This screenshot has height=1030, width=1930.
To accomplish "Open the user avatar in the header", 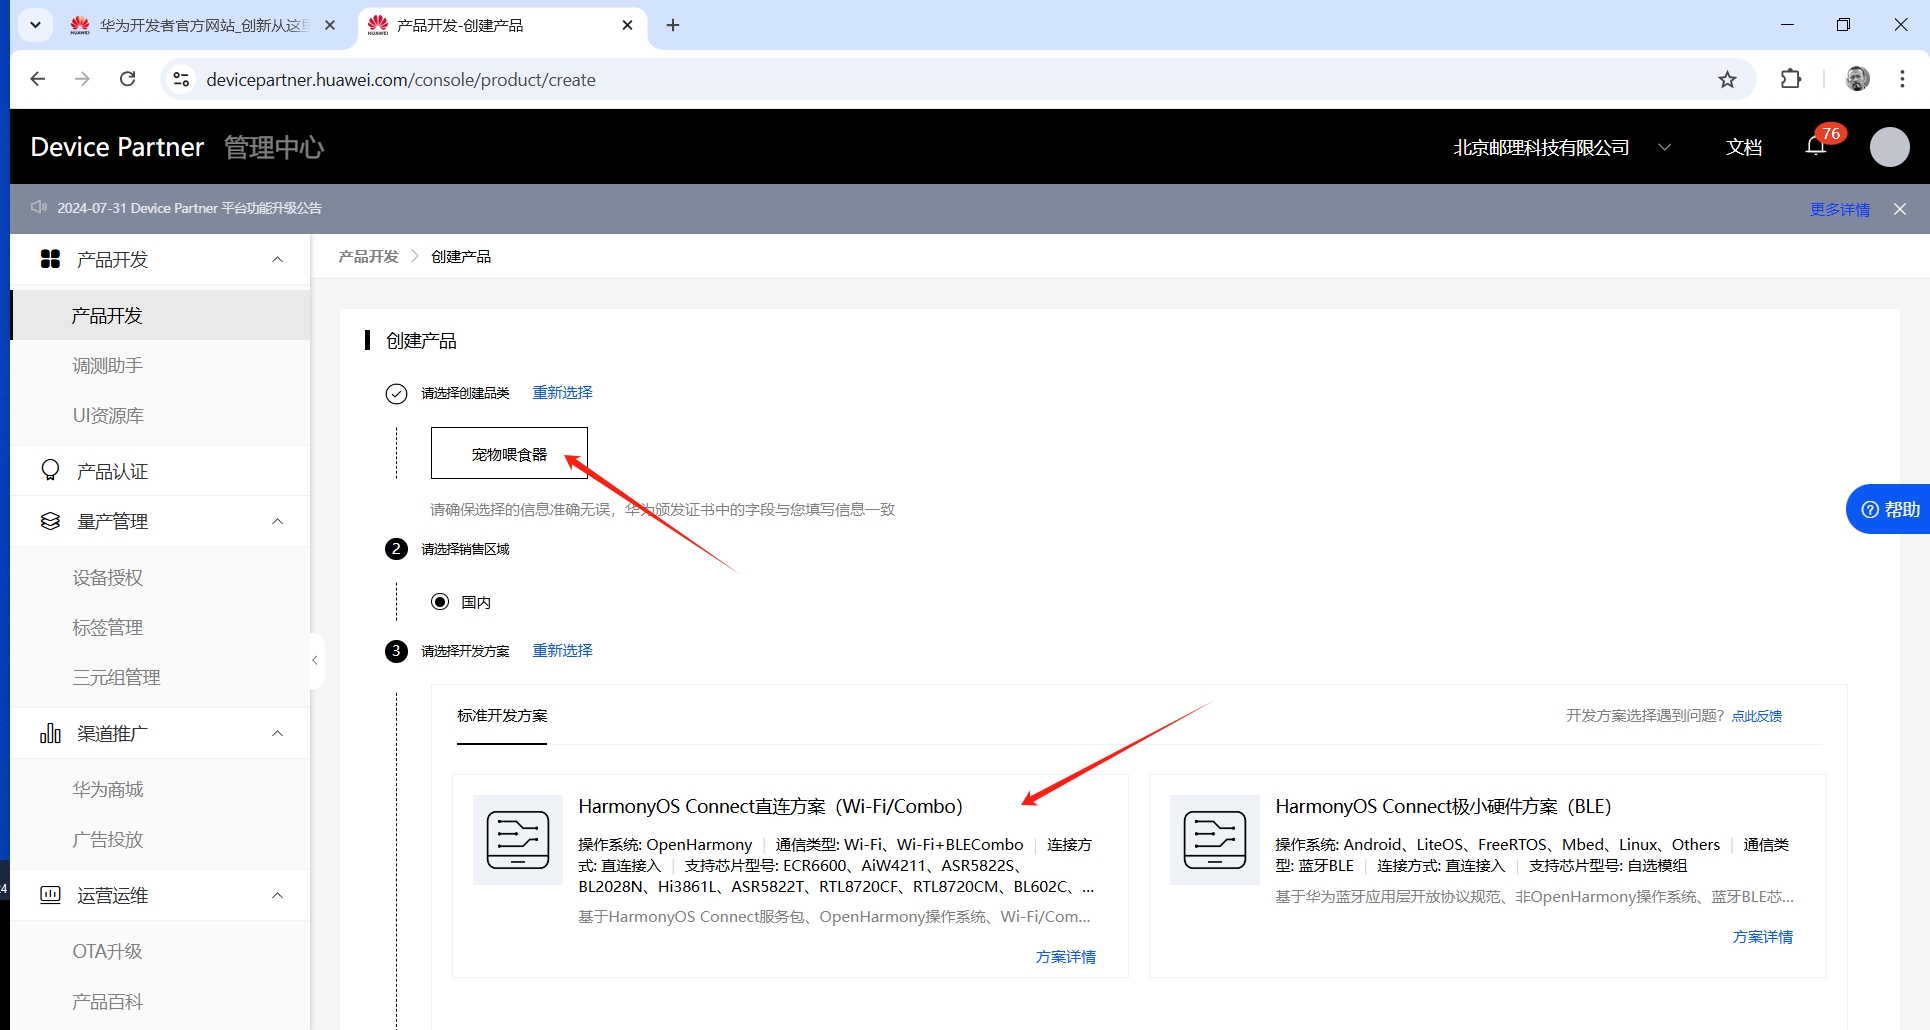I will pyautogui.click(x=1889, y=147).
